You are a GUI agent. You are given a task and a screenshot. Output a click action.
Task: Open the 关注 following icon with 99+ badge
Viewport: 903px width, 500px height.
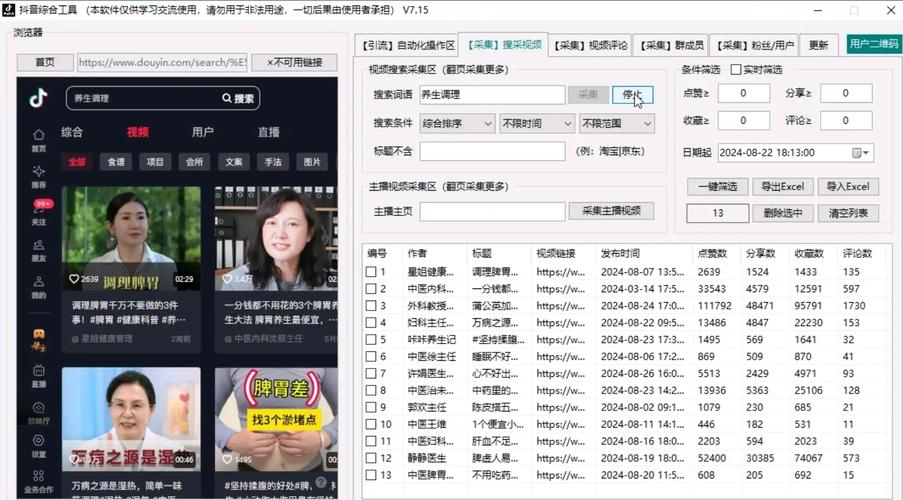tap(39, 208)
